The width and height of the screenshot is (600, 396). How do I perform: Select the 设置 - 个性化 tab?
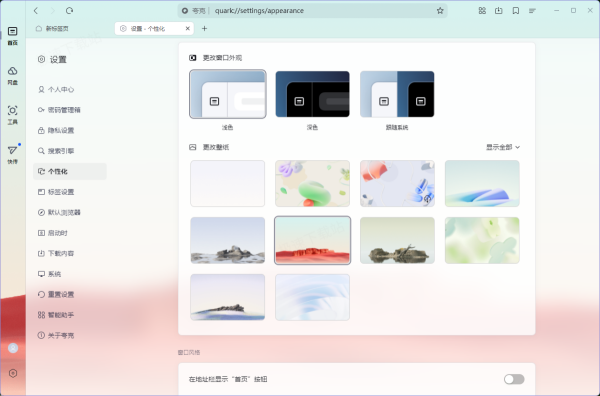coord(154,28)
